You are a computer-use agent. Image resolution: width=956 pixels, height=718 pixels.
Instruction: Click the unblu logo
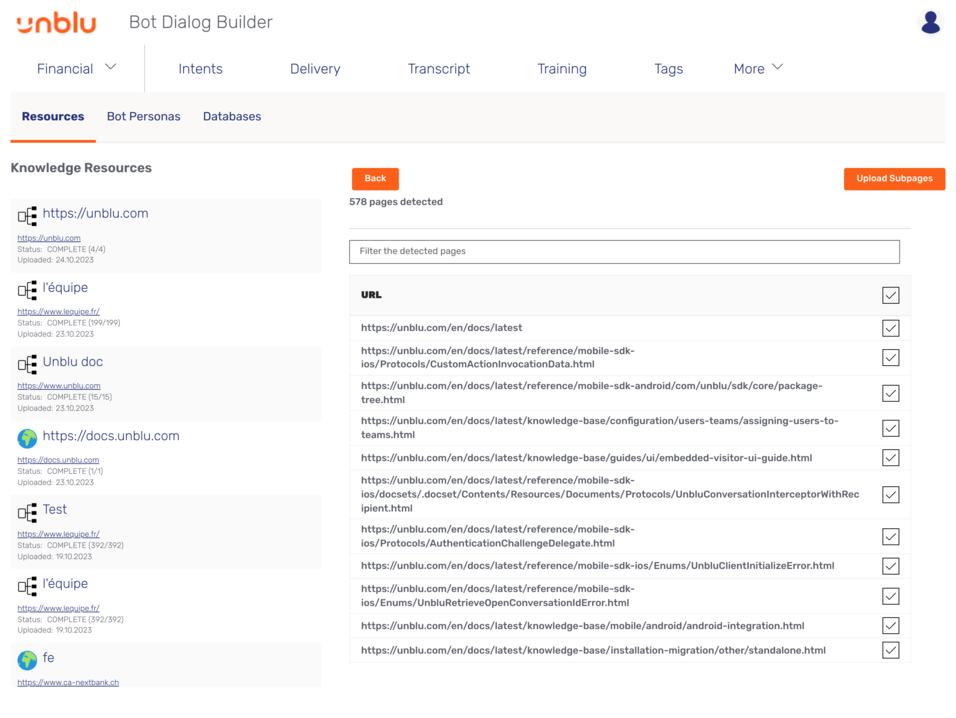(x=55, y=23)
